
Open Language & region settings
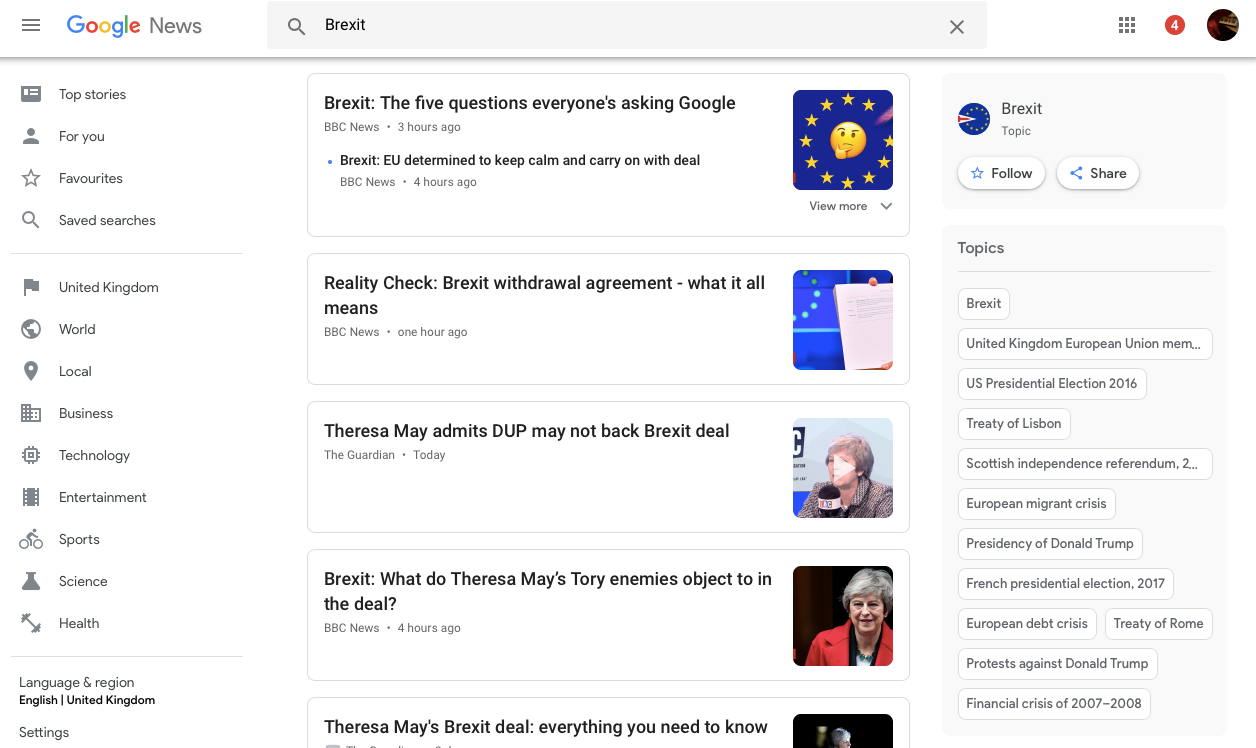pos(76,682)
